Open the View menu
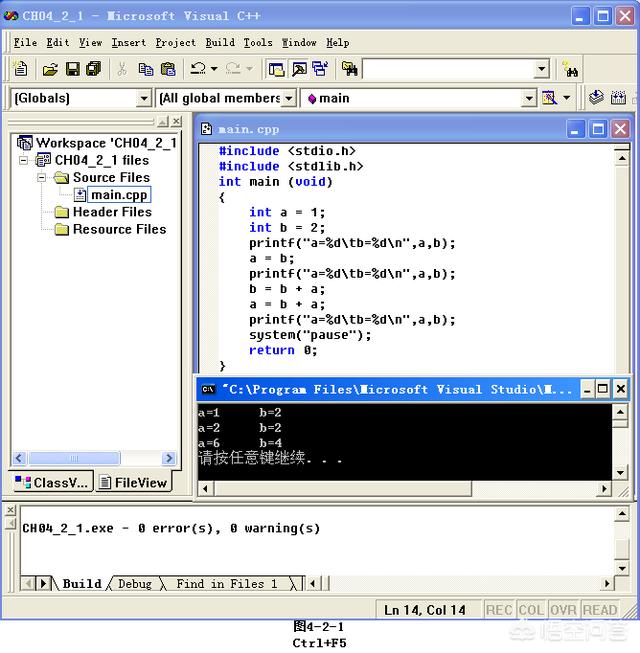This screenshot has width=640, height=653. click(90, 42)
